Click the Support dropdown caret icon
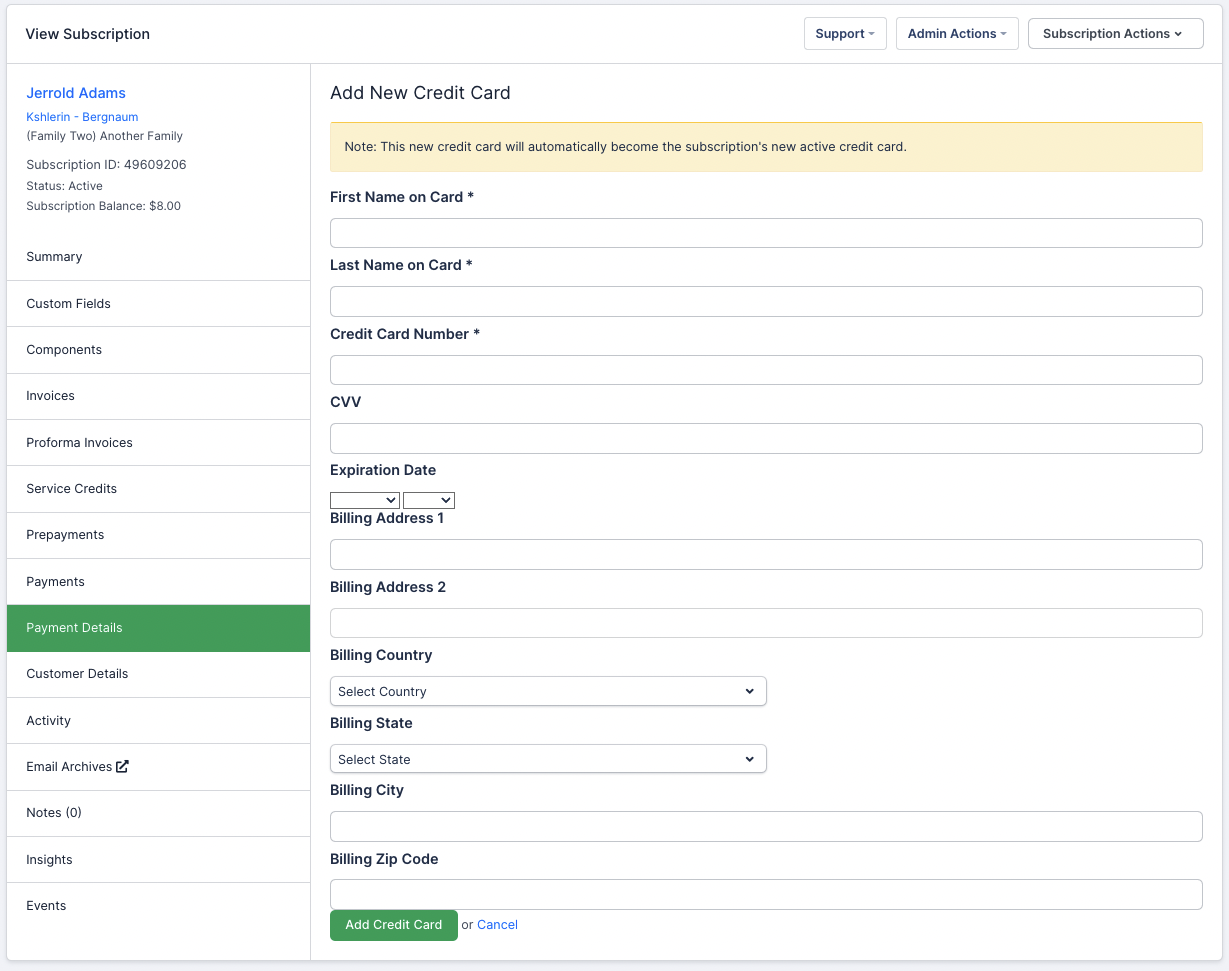The image size is (1229, 971). point(871,33)
